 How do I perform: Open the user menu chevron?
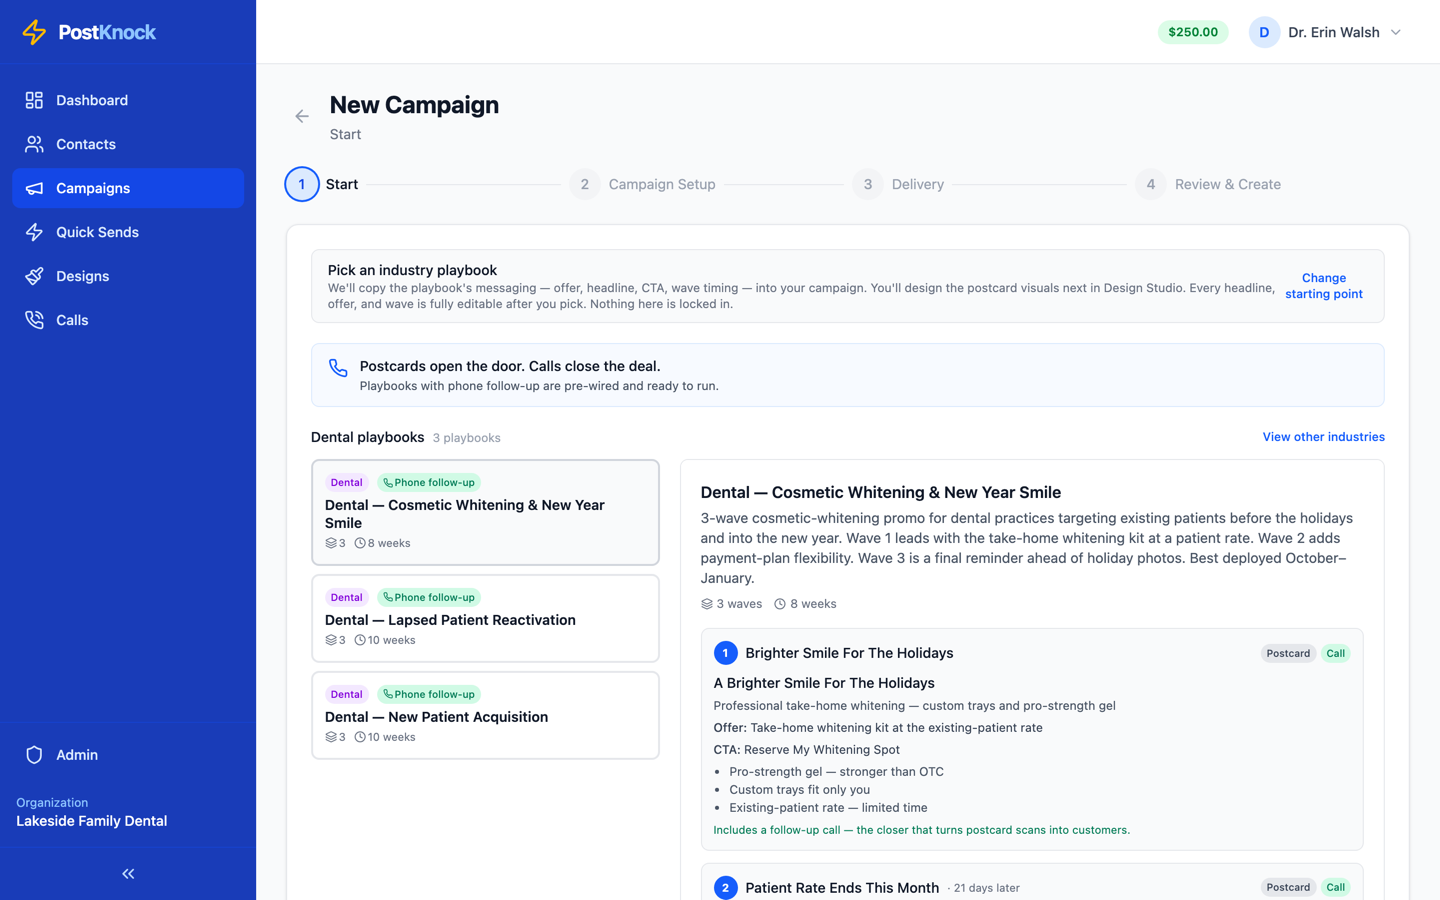coord(1396,32)
